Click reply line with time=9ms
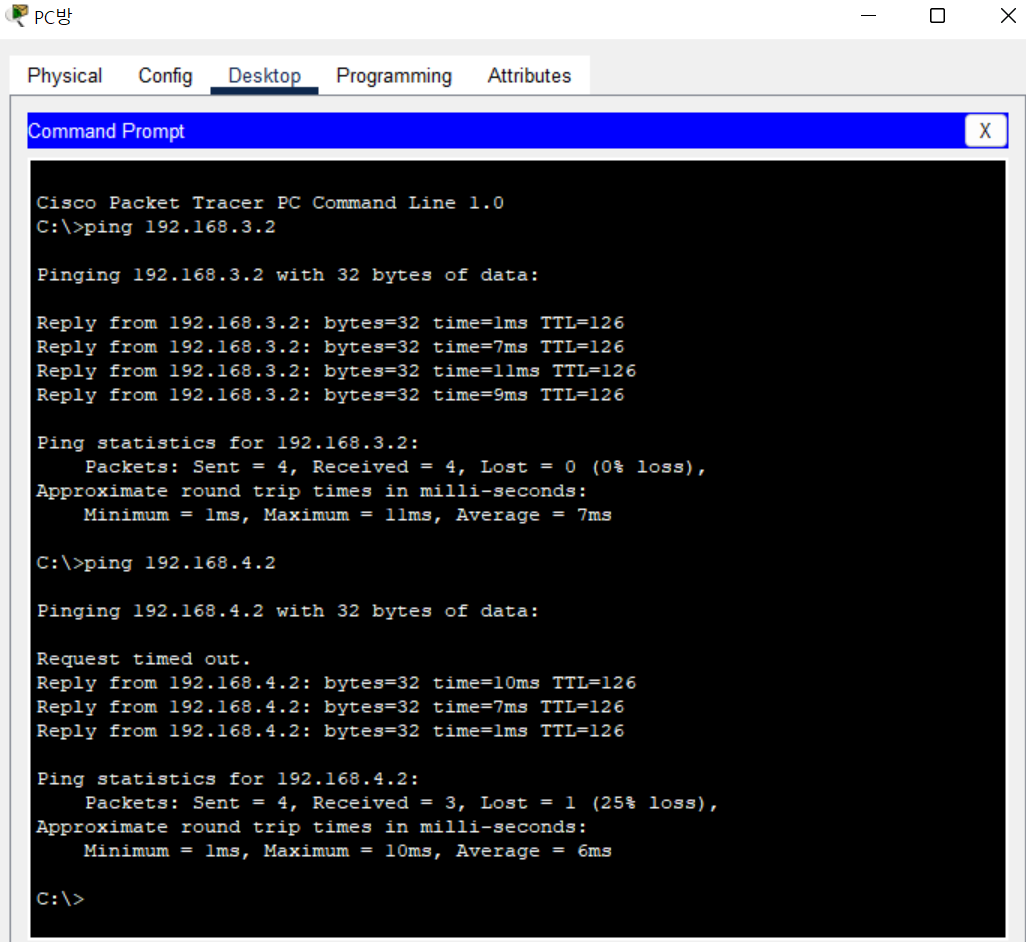Viewport: 1026px width, 942px height. tap(330, 395)
